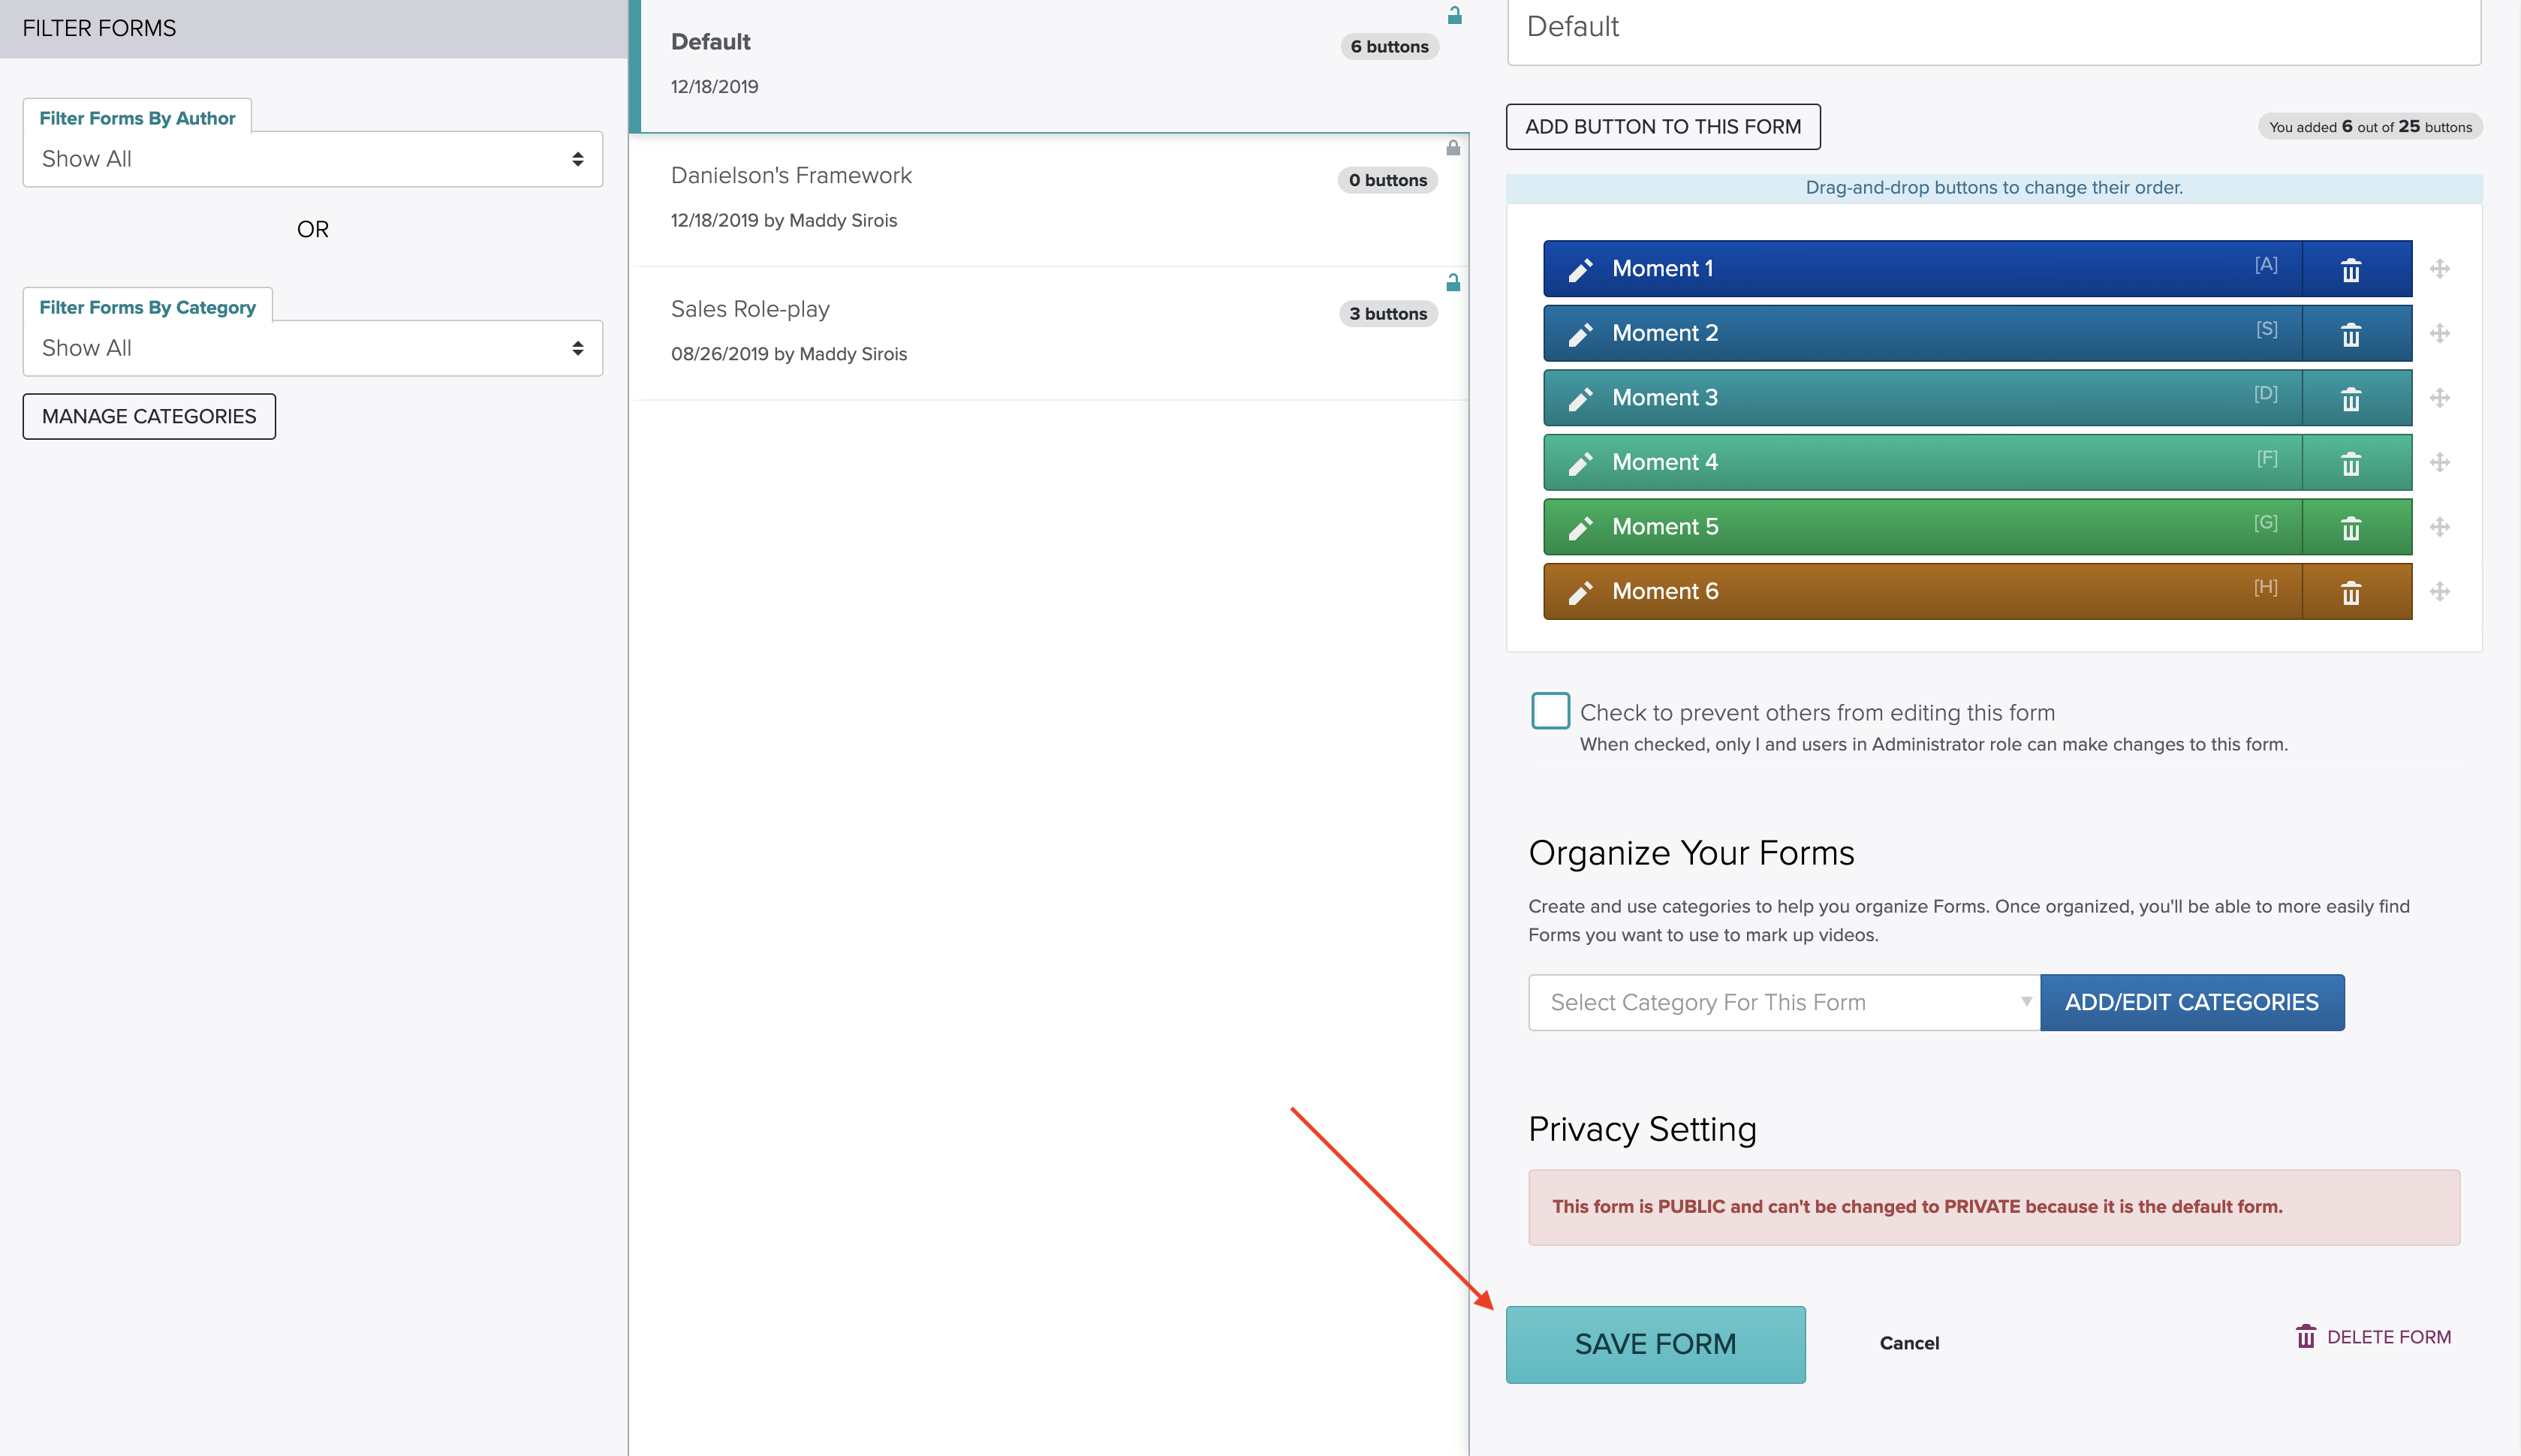This screenshot has width=2521, height=1456.
Task: Click the [D] shortcut label on Moment 3
Action: pos(2266,393)
